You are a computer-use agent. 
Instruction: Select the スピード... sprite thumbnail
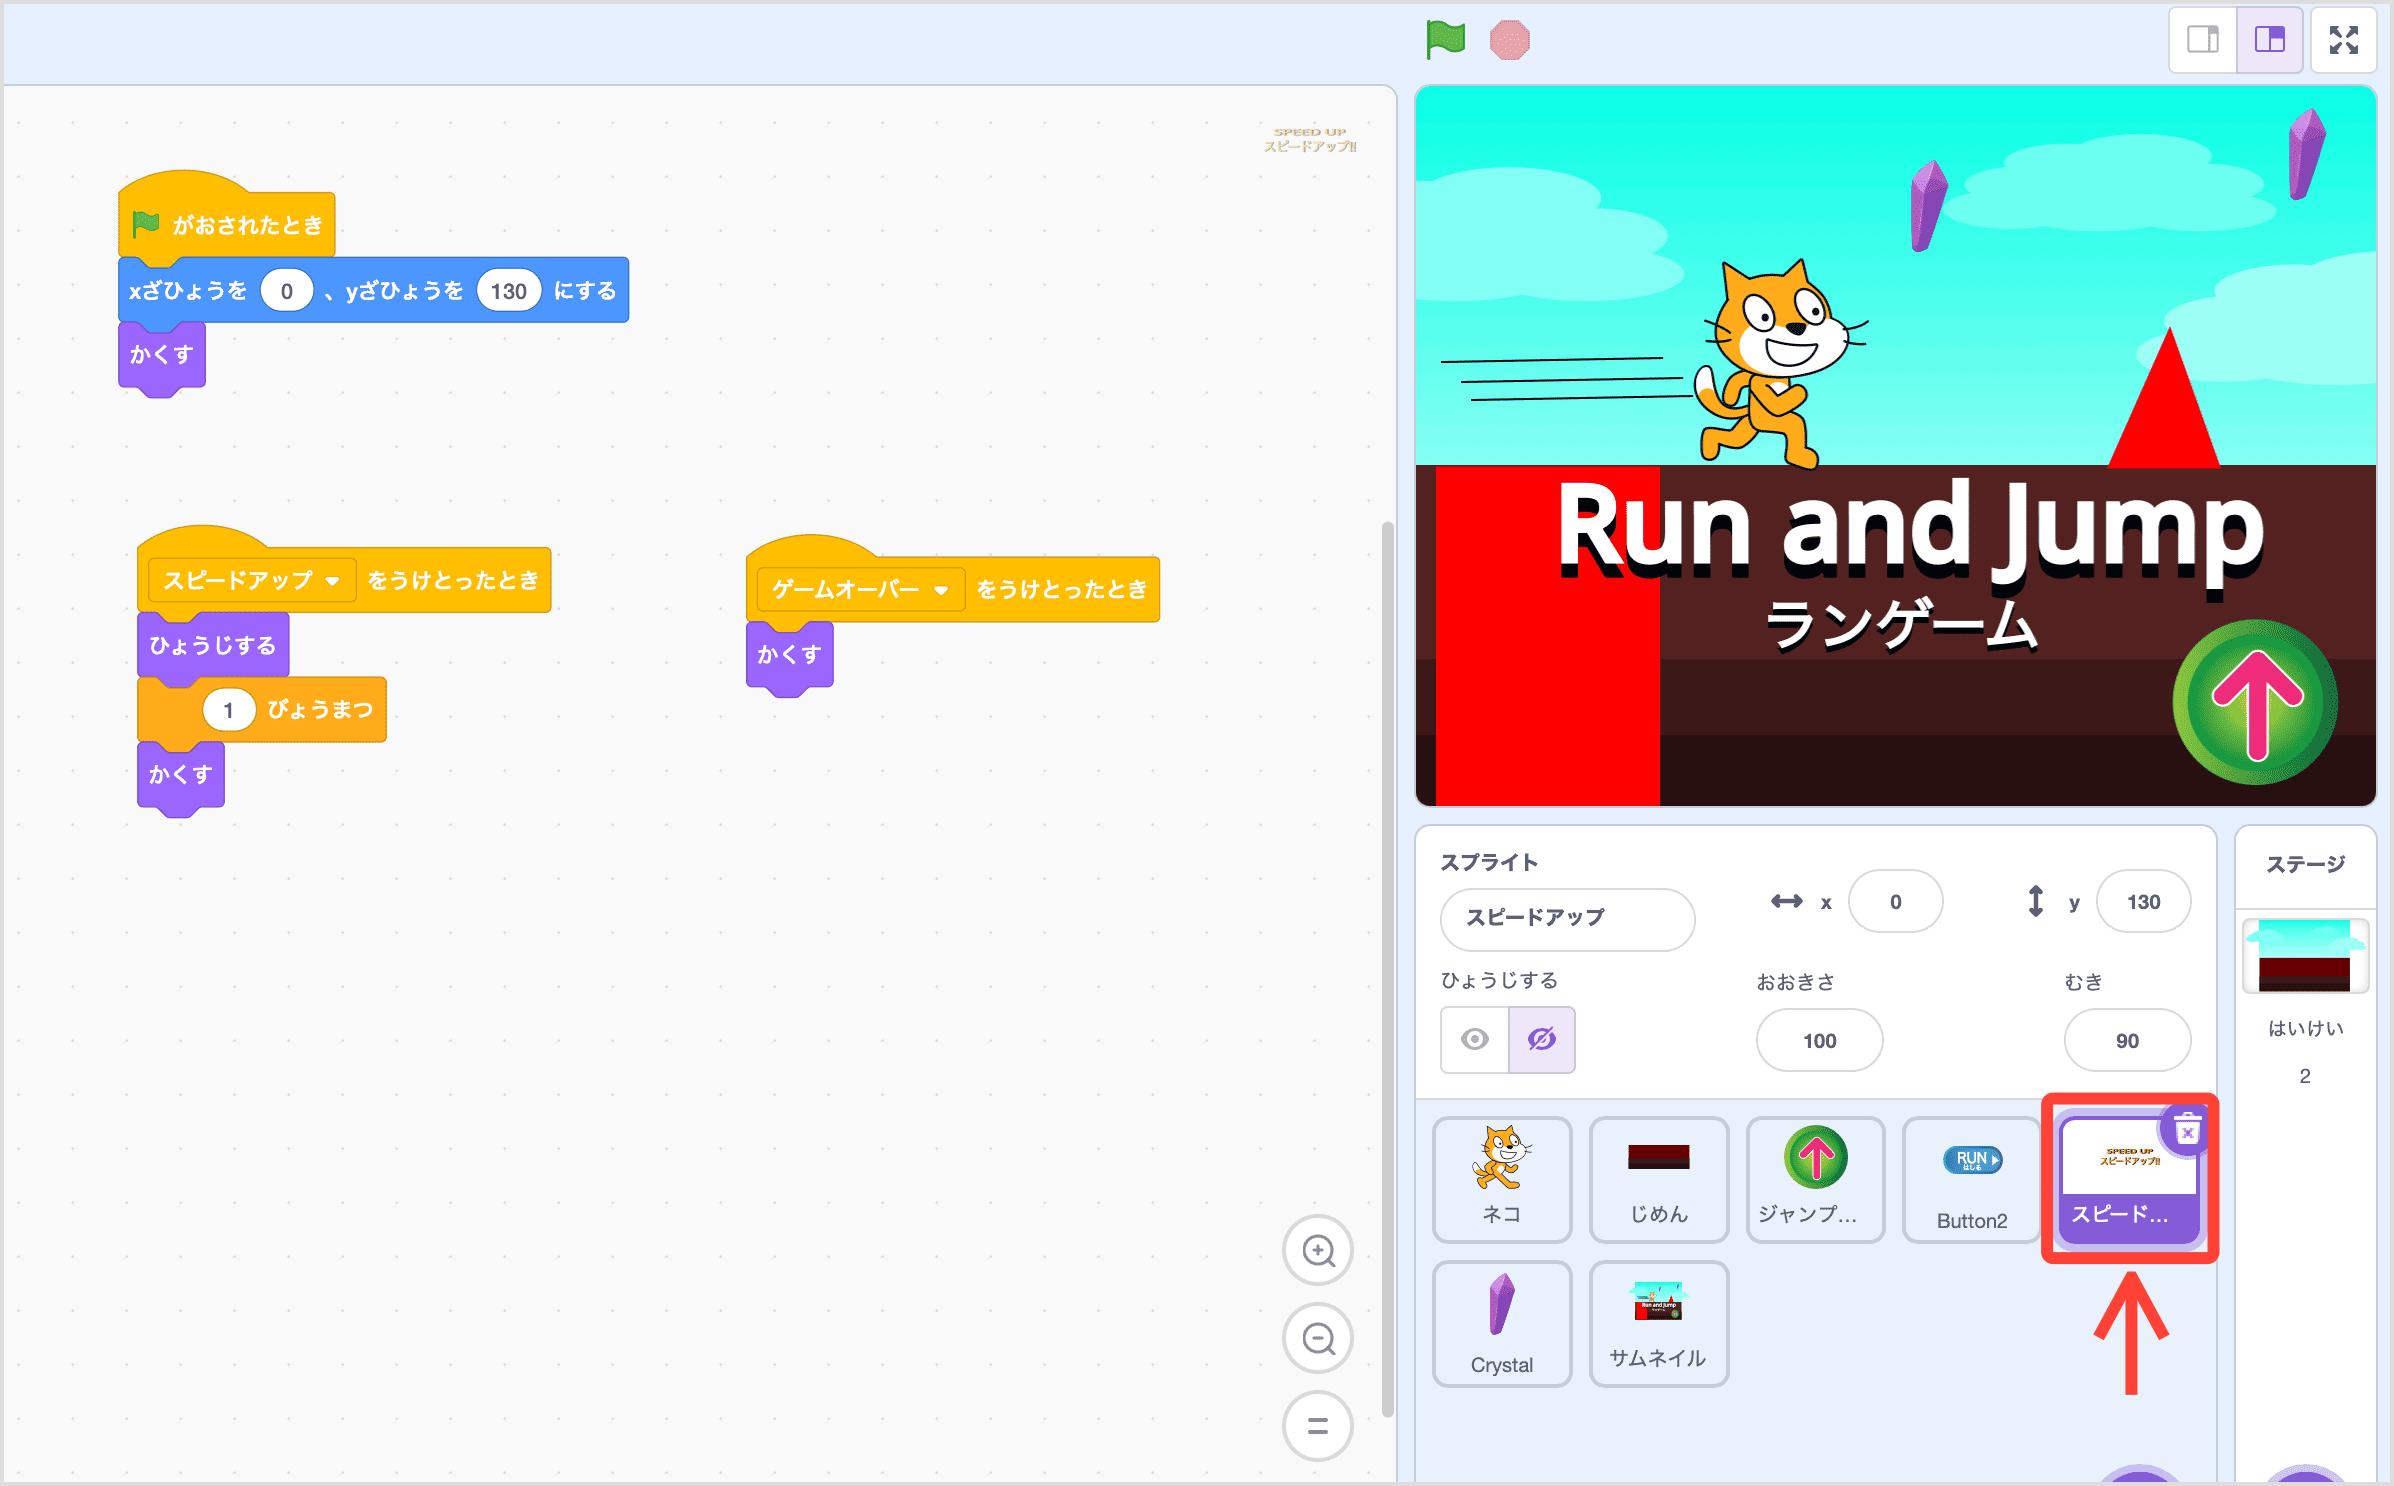point(2128,1181)
